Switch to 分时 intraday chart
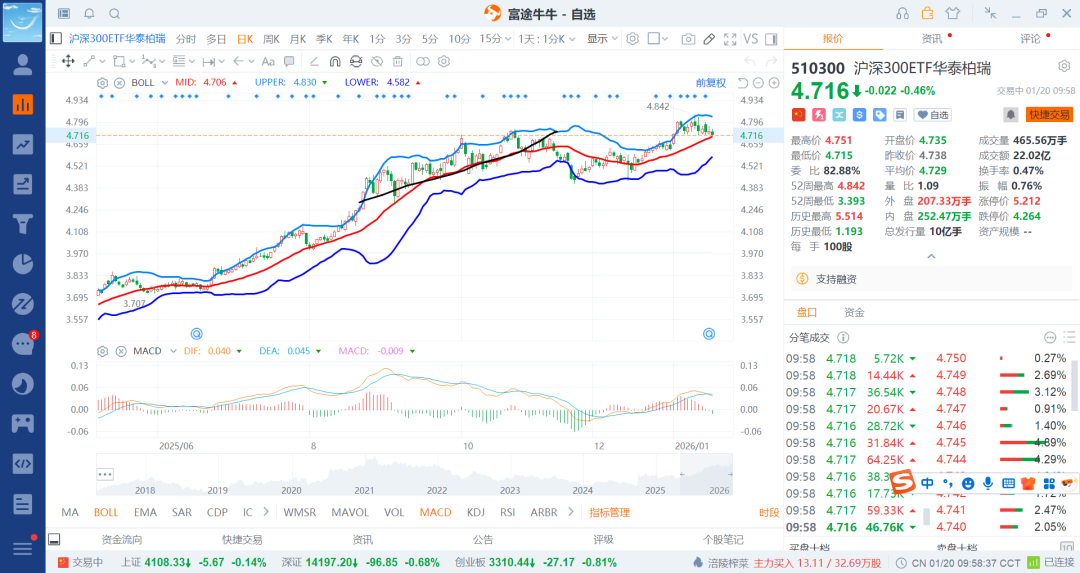 point(186,39)
